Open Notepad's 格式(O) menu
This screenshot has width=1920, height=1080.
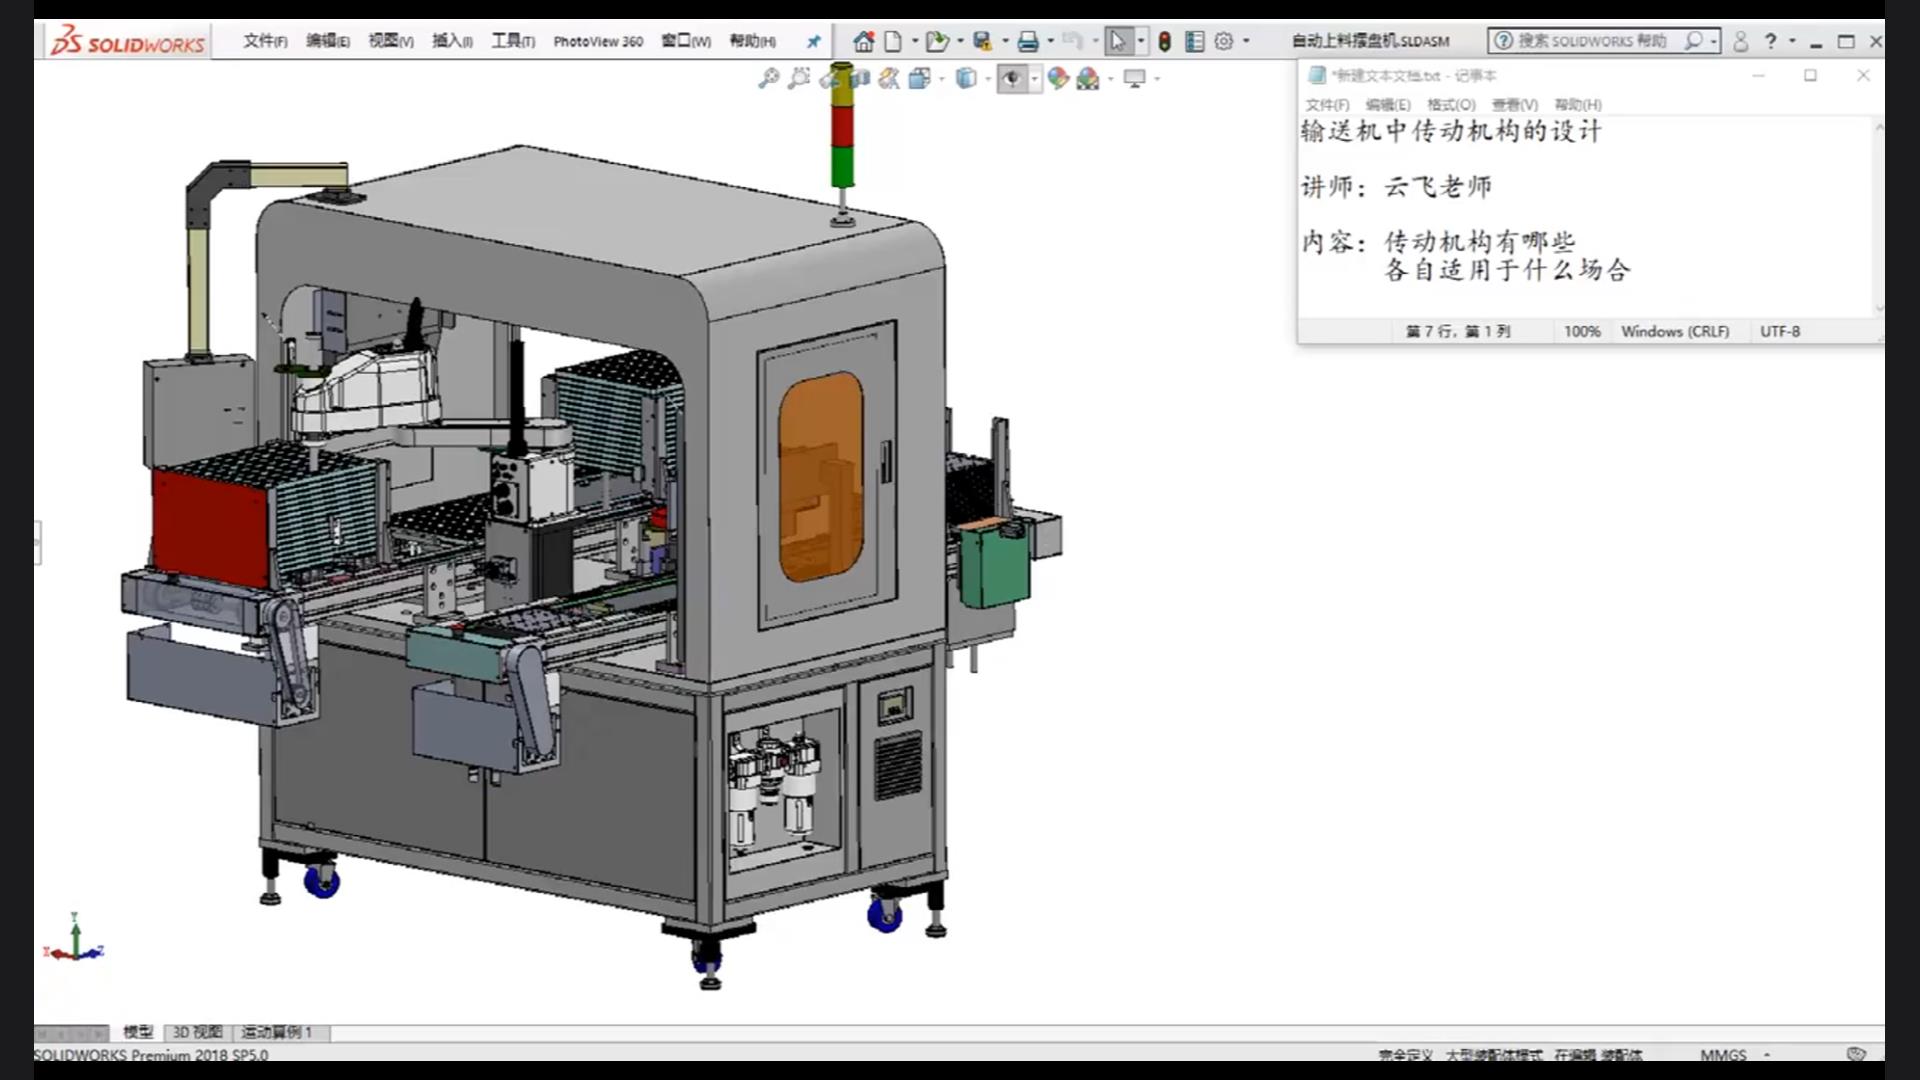(1450, 104)
